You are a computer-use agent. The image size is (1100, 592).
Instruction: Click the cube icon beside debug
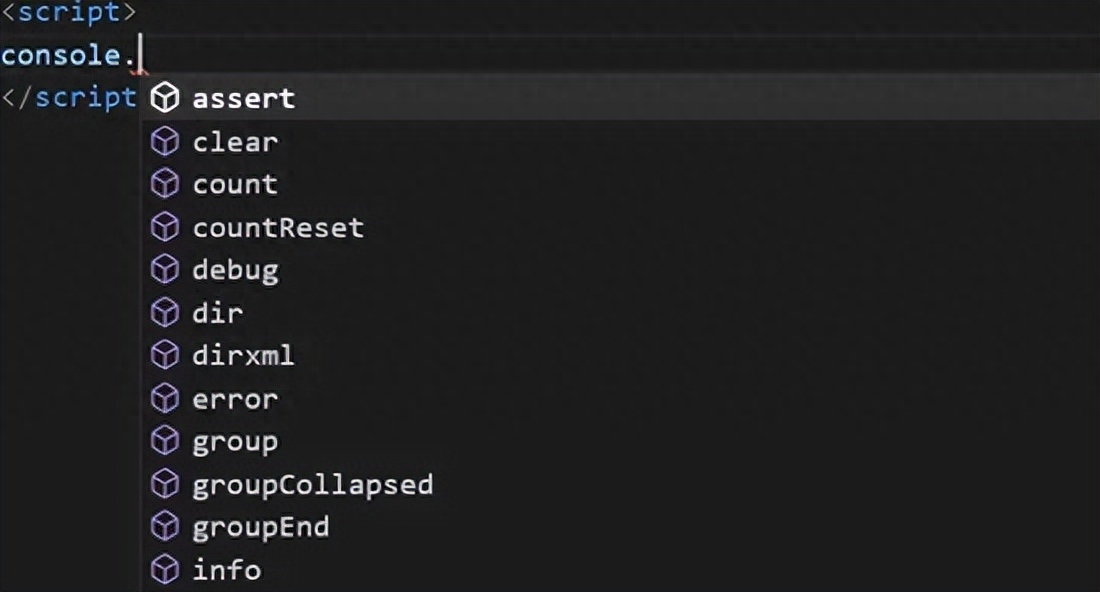point(165,270)
